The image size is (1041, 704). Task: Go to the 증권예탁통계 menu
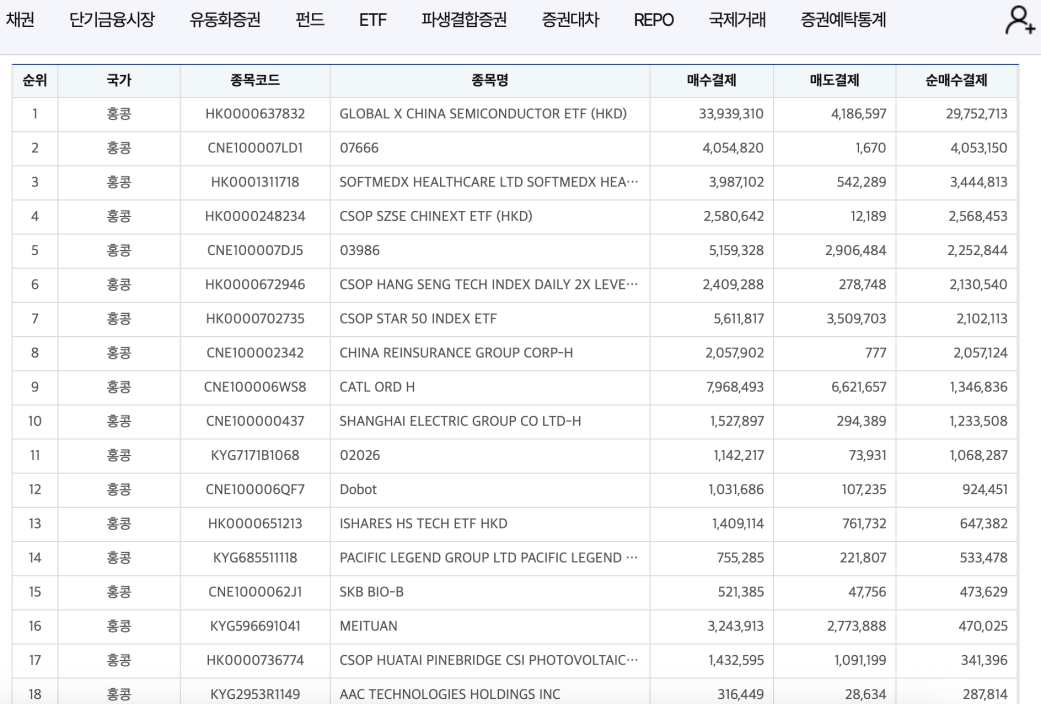click(x=843, y=20)
